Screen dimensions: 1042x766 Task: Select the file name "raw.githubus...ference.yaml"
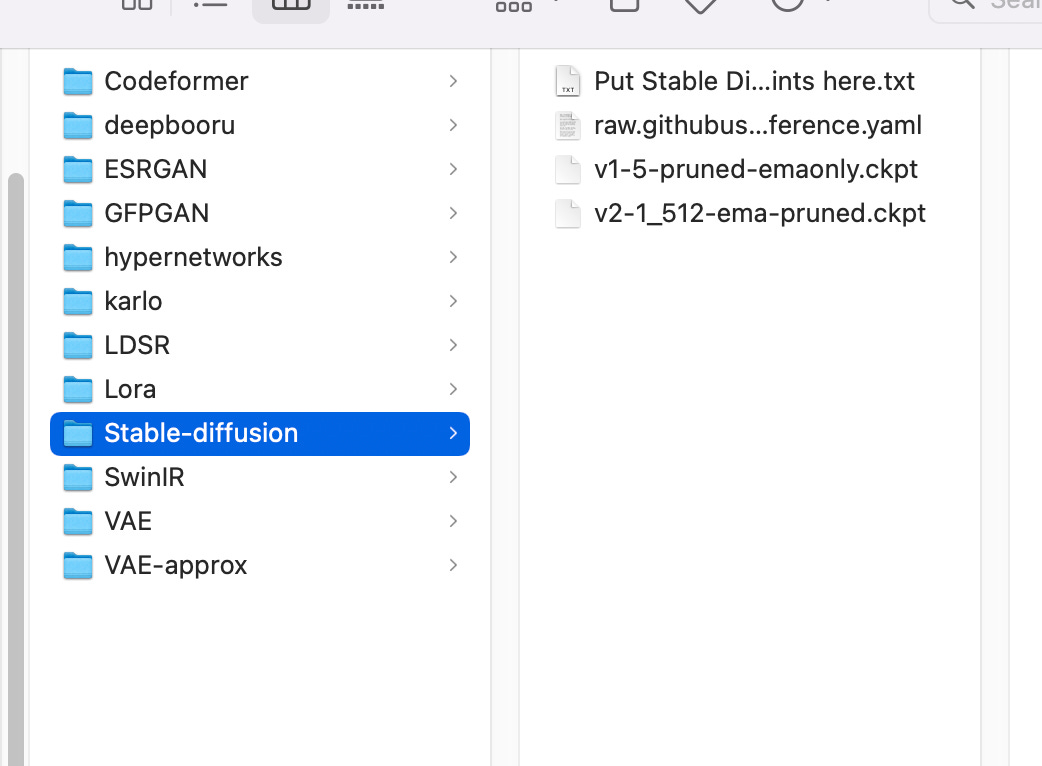(758, 125)
